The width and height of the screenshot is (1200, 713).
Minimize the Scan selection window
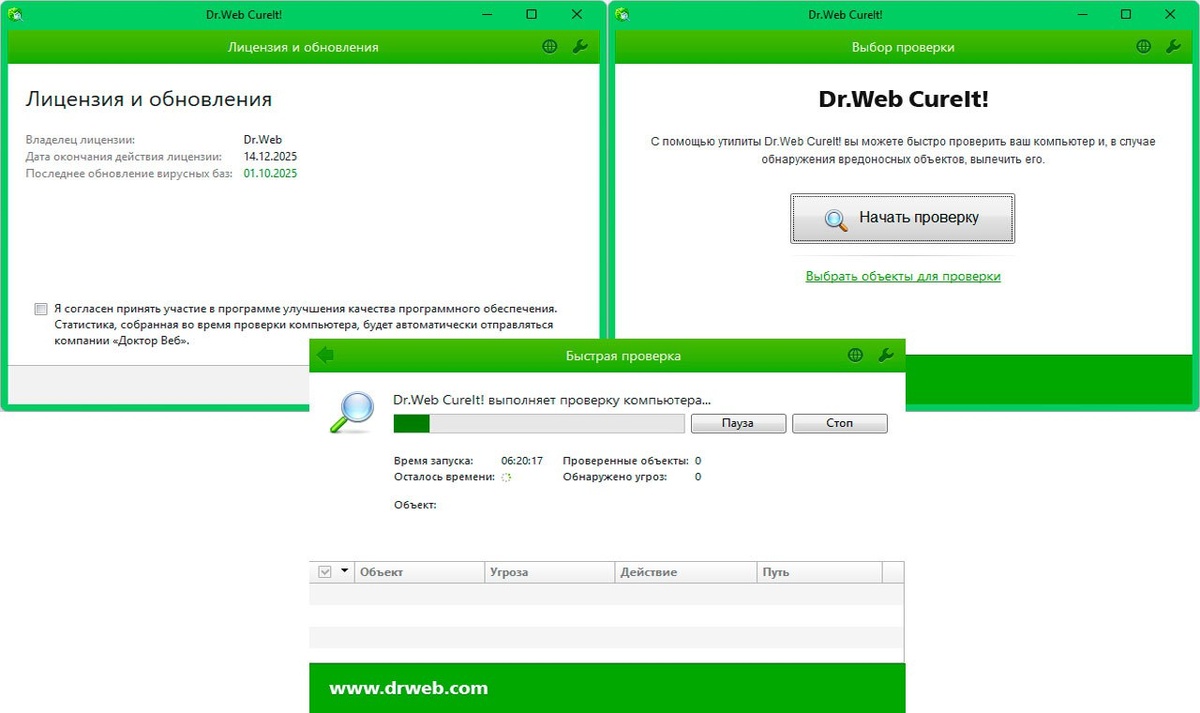(1081, 14)
